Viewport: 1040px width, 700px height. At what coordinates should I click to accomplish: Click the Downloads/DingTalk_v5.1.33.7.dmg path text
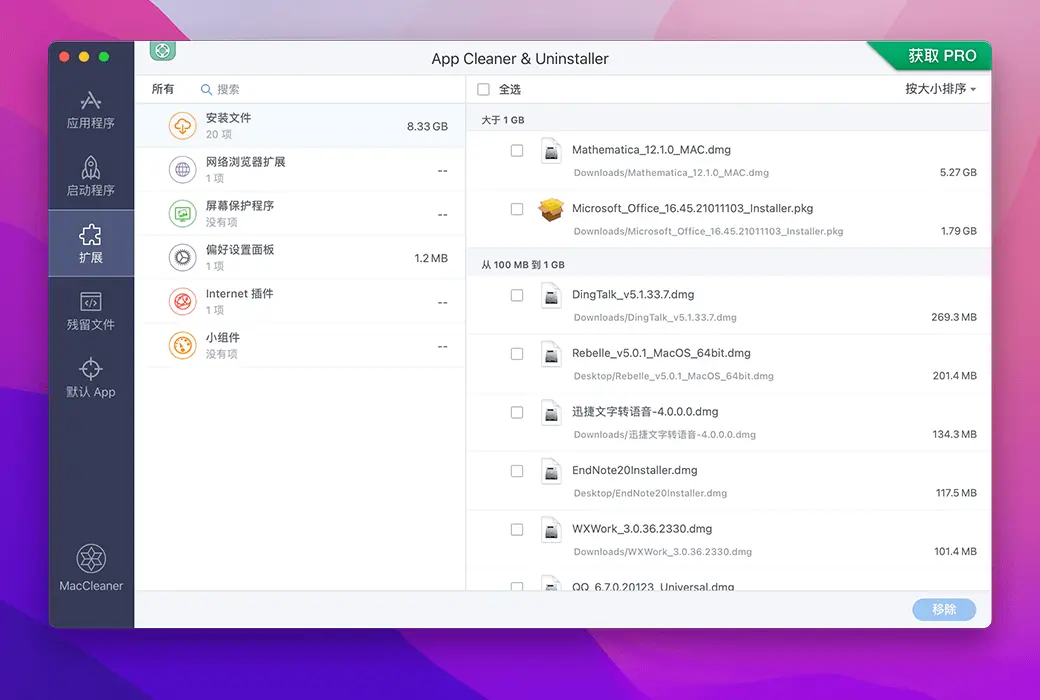click(x=655, y=317)
